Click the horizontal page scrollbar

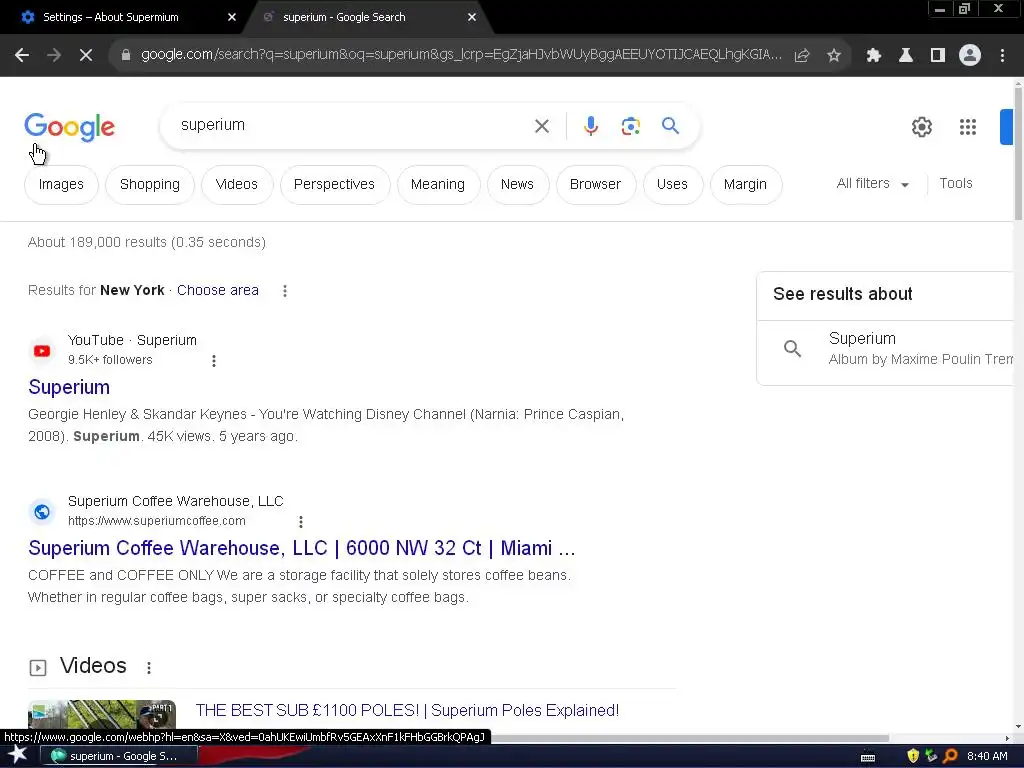689,738
